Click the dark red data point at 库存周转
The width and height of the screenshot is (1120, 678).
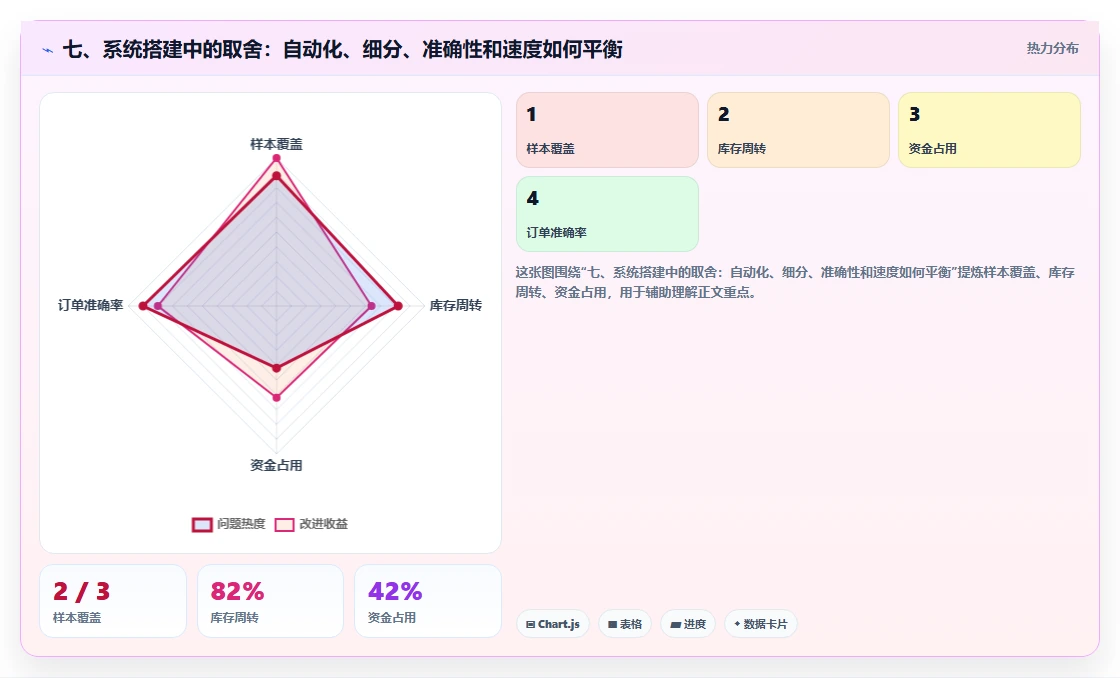coord(399,306)
